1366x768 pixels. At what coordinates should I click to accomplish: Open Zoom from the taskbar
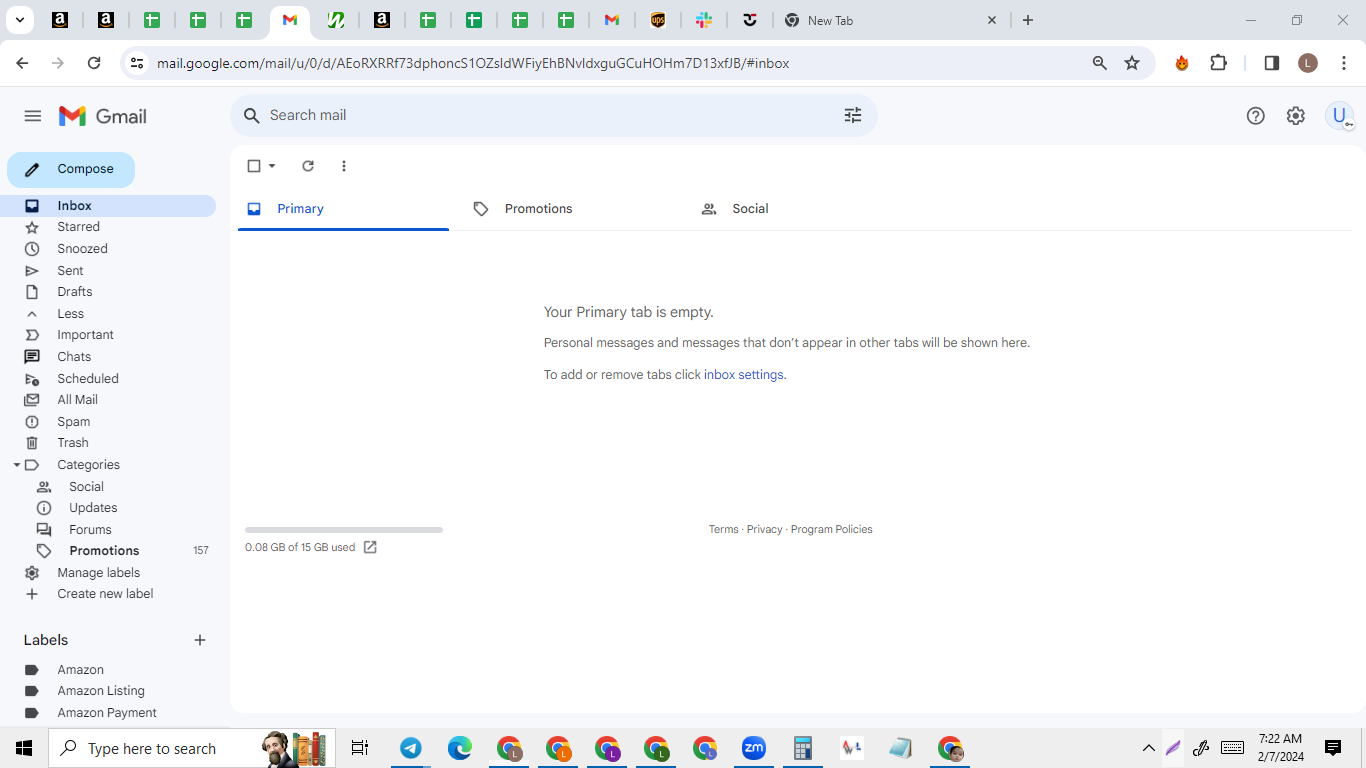753,748
